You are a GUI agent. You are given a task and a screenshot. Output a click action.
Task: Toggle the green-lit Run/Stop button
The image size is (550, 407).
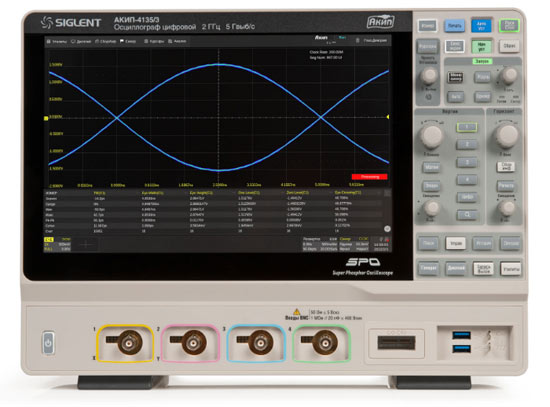click(509, 25)
